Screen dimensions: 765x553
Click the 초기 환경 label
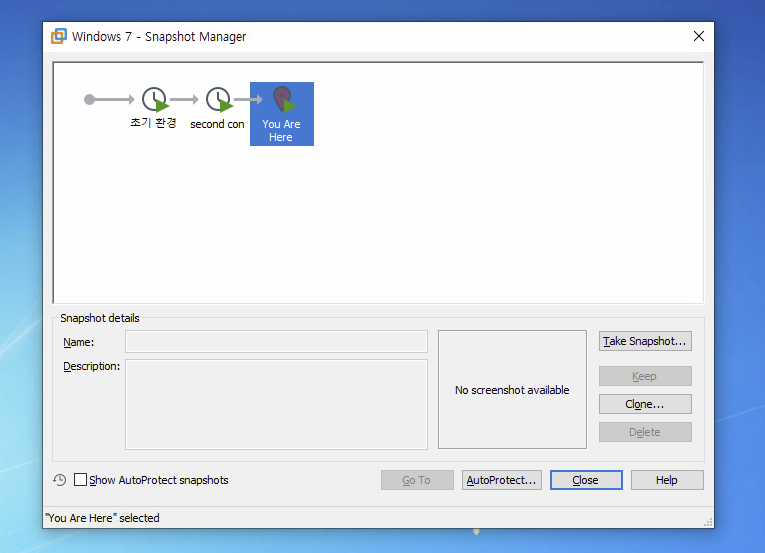[153, 123]
